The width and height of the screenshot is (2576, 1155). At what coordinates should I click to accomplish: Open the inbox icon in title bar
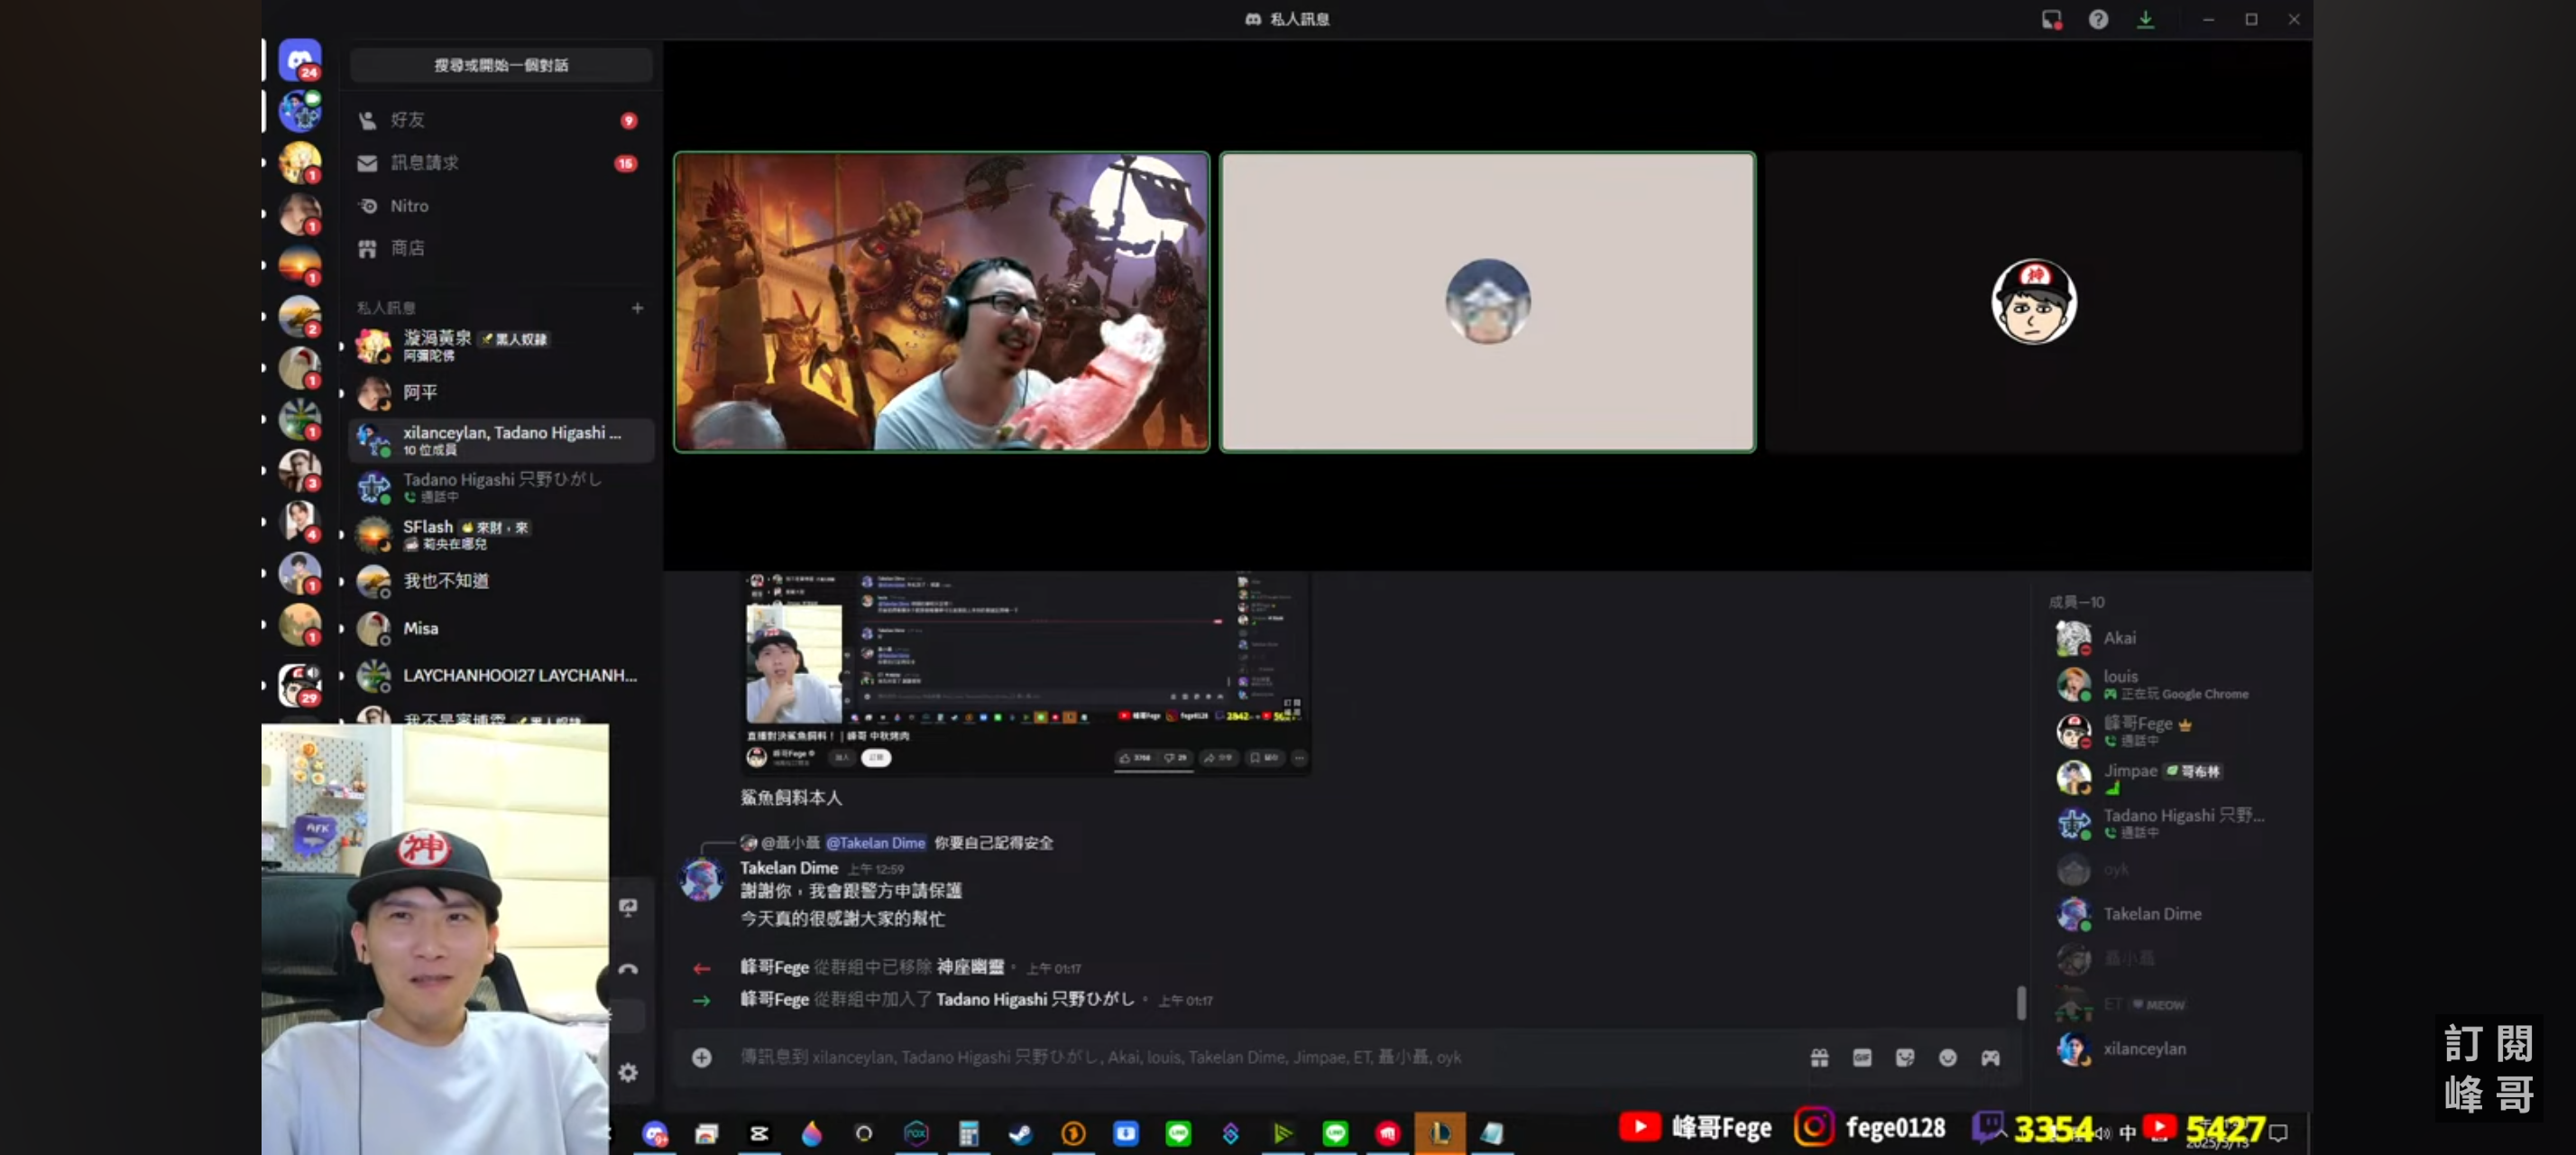tap(2051, 20)
